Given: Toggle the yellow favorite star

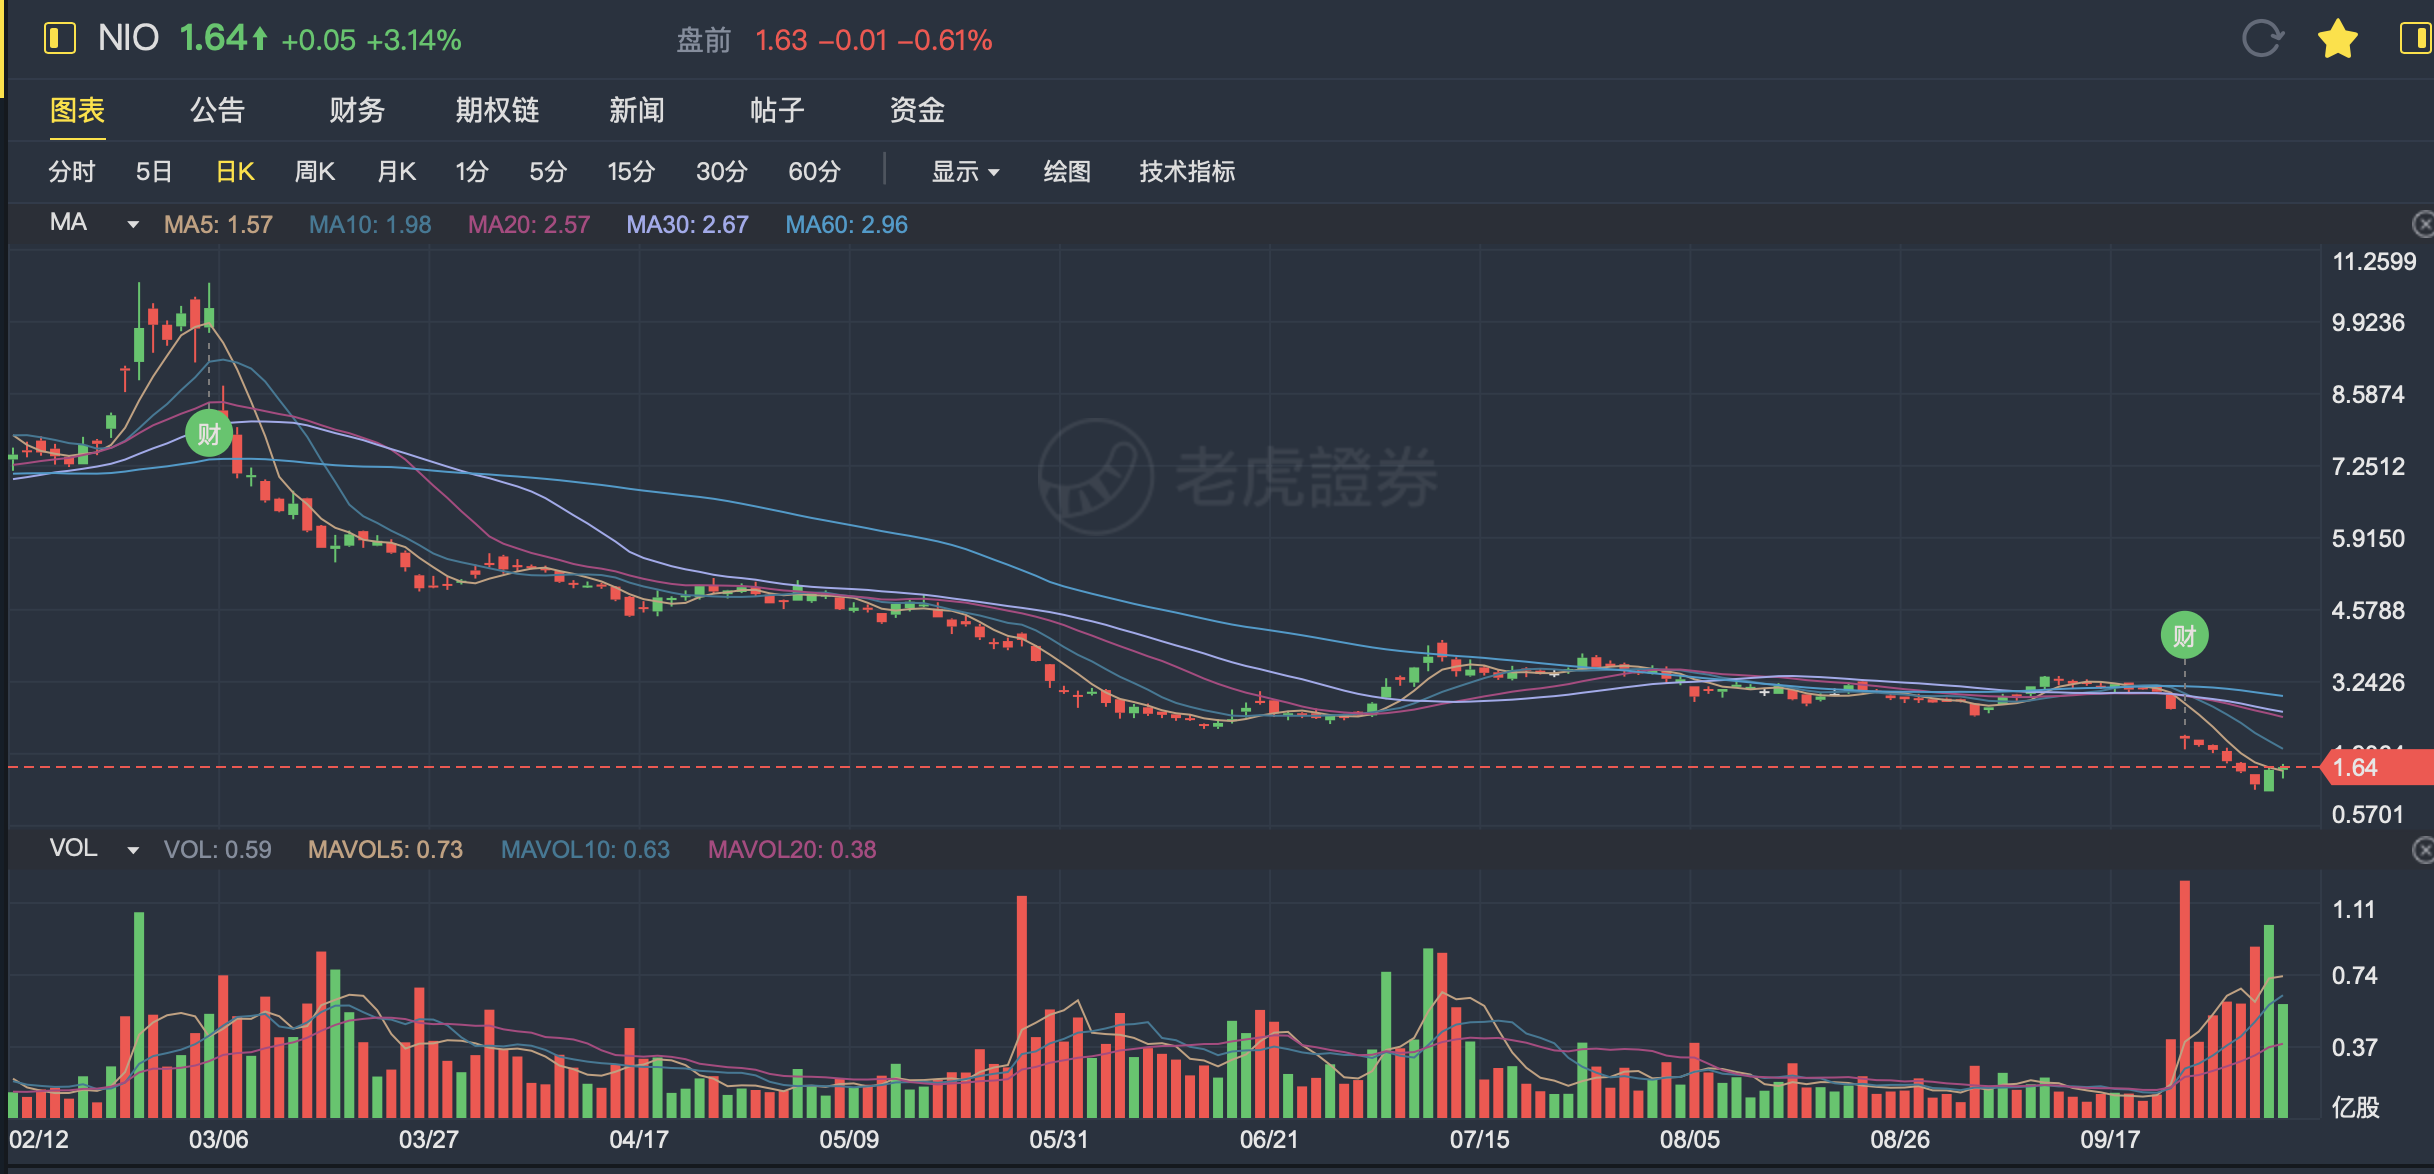Looking at the screenshot, I should pyautogui.click(x=2338, y=40).
